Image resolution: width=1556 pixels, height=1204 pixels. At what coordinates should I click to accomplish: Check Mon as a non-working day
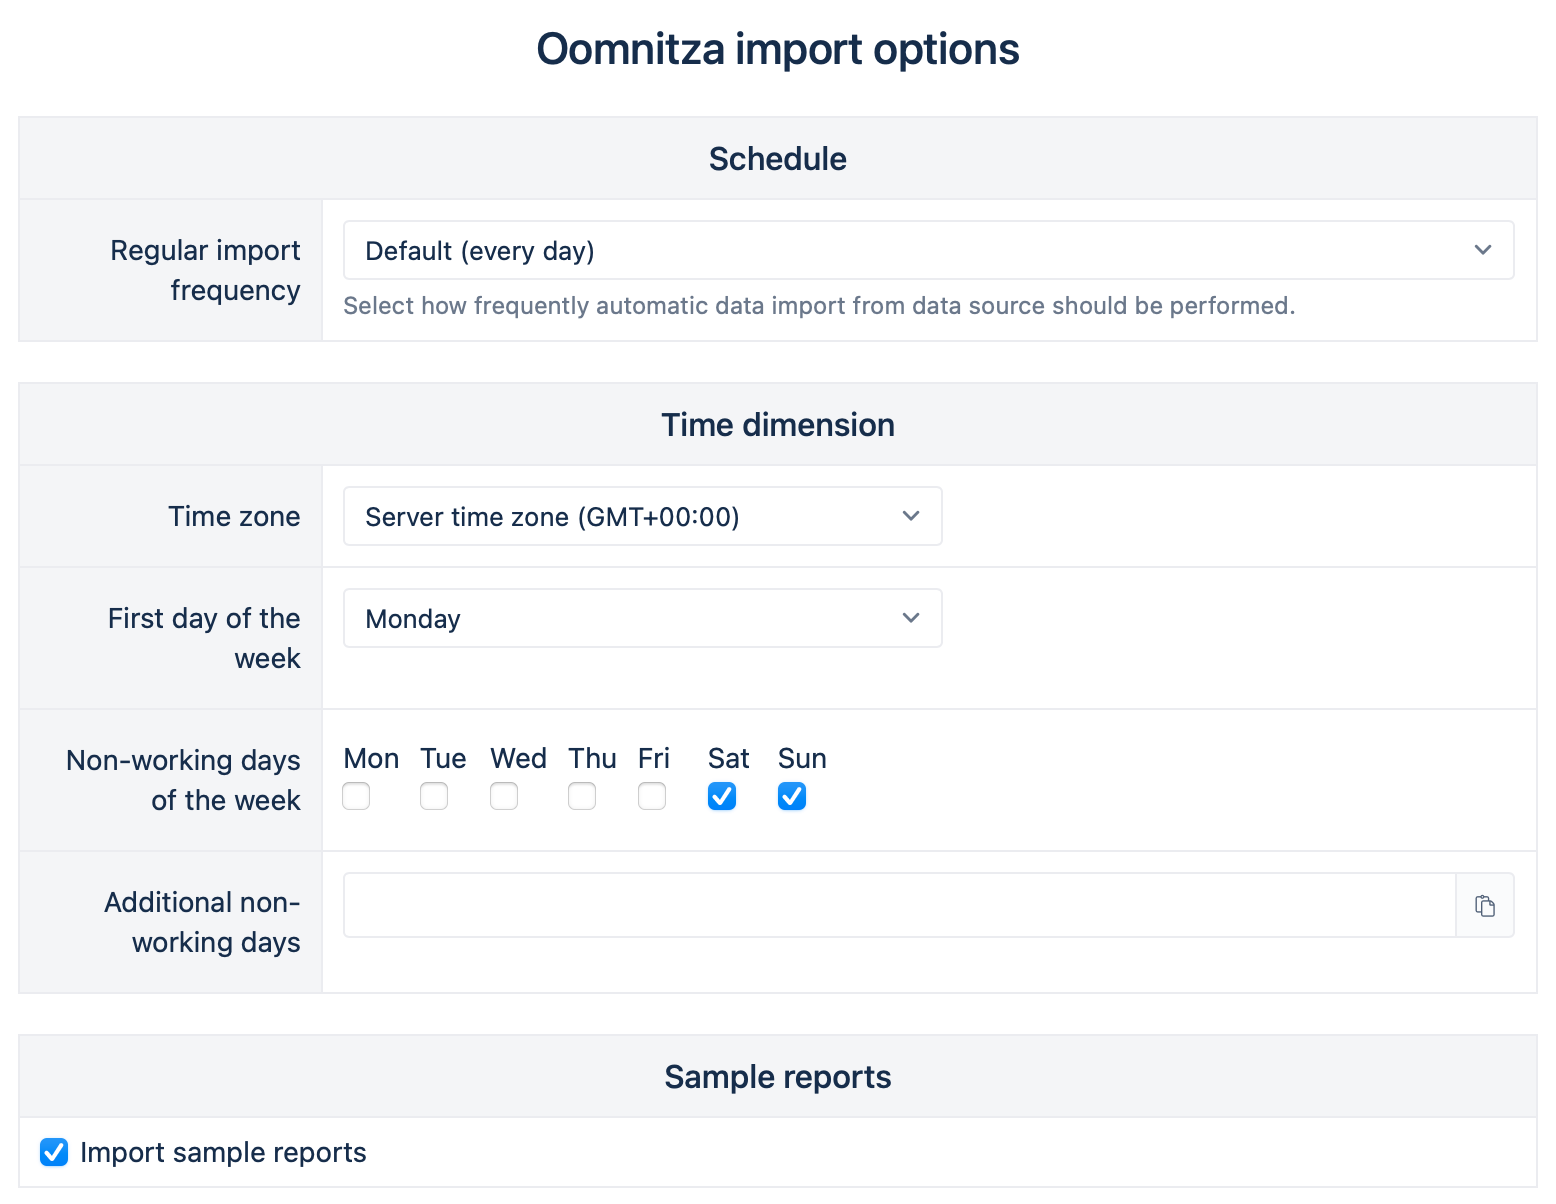356,796
